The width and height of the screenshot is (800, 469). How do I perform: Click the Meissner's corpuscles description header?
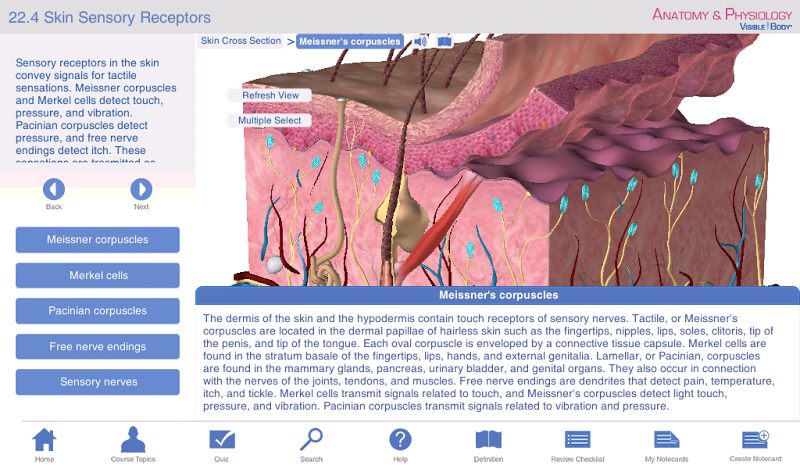click(x=498, y=295)
